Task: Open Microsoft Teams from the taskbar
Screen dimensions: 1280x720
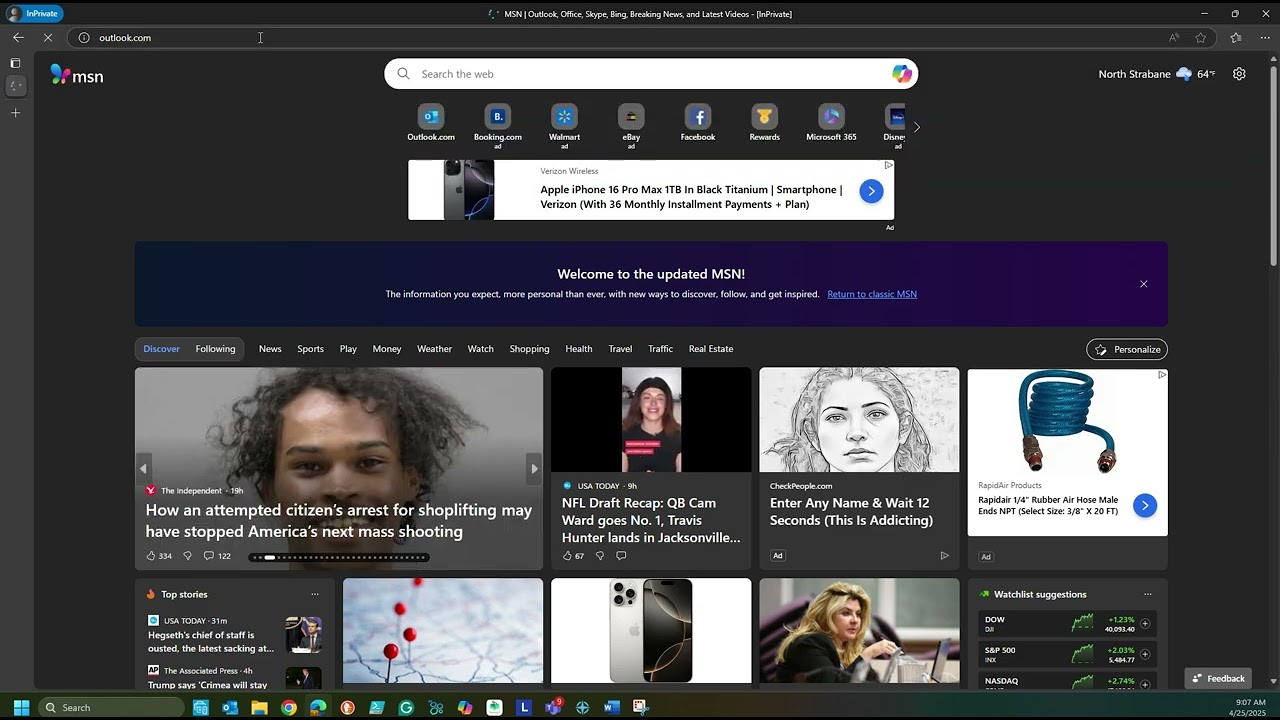Action: pos(553,707)
